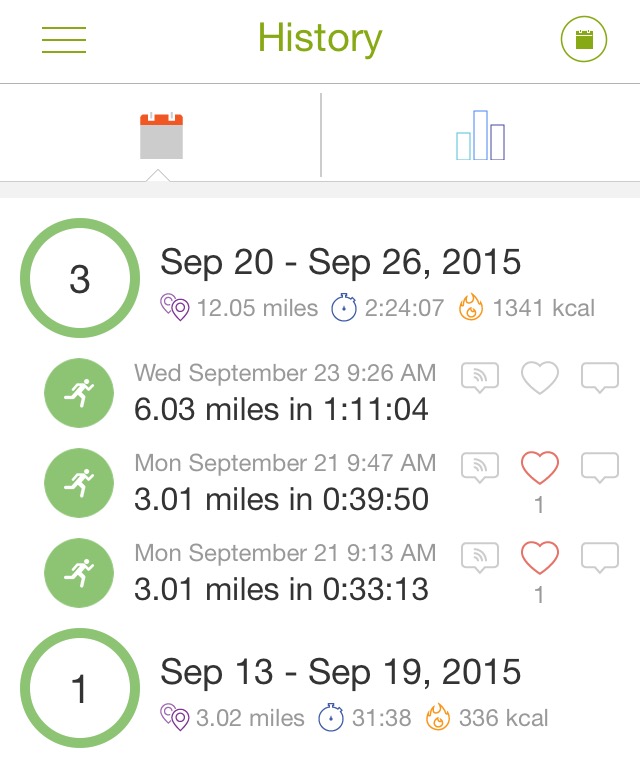Viewport: 640px width, 759px height.
Task: Share the Mon 9:47 AM run via broadcast icon
Action: point(480,467)
